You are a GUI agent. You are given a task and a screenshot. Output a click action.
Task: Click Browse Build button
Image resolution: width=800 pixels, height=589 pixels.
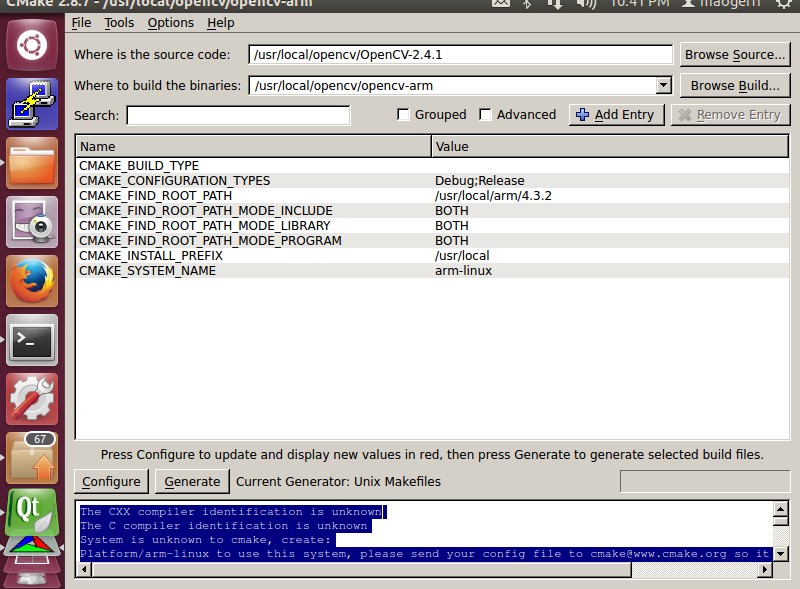click(x=735, y=86)
